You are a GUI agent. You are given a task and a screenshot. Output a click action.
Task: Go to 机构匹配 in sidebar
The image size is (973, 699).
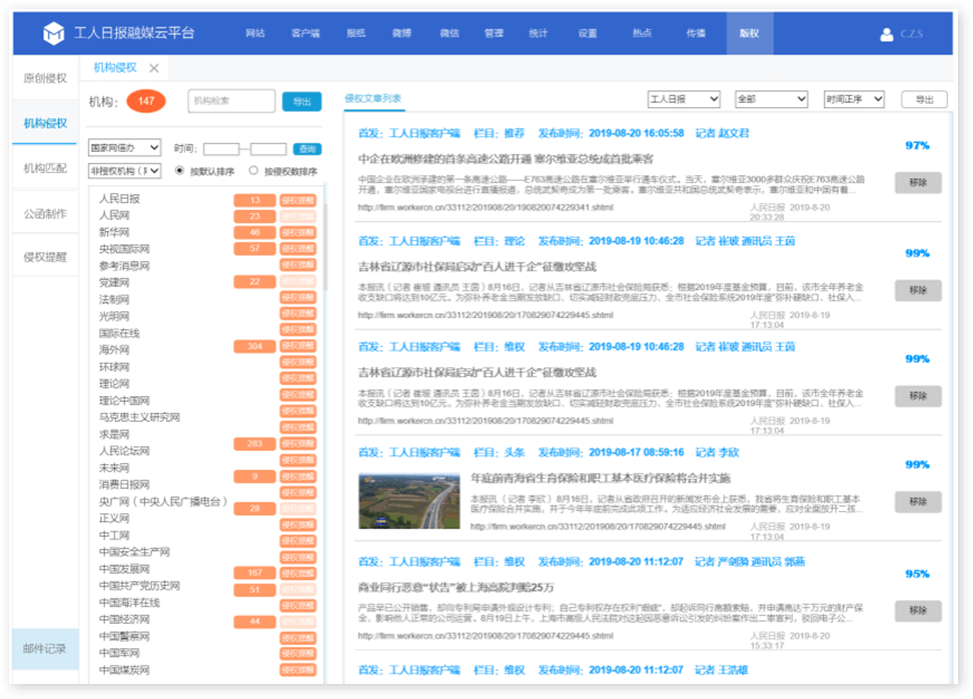[45, 168]
